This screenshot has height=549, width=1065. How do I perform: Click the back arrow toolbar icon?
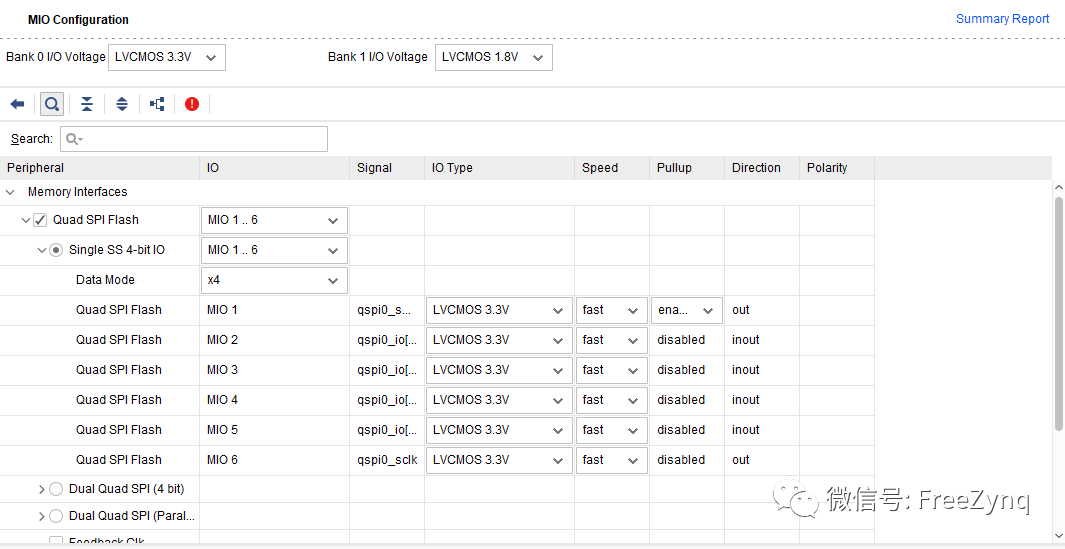(17, 104)
